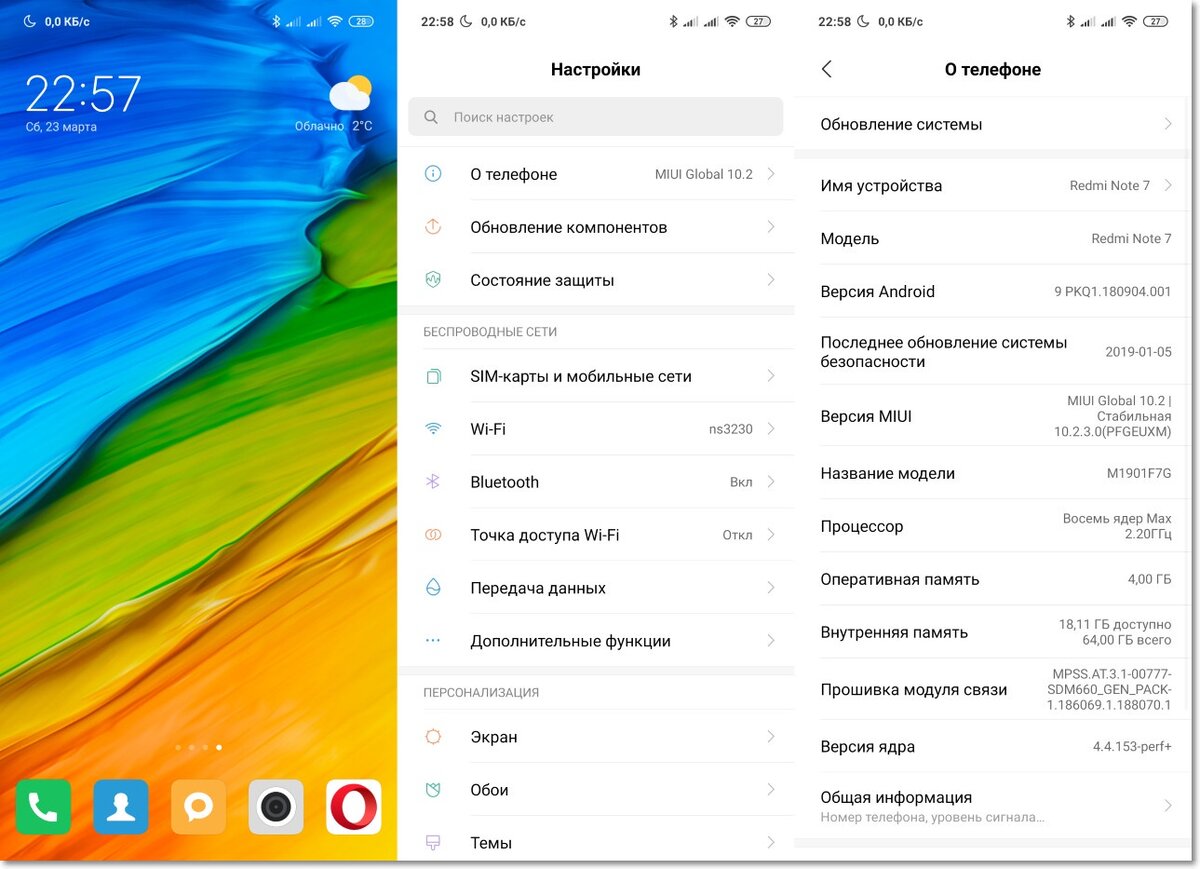Viewport: 1200px width, 869px height.
Task: Click the Облачно 2°C weather text
Action: [x=333, y=126]
